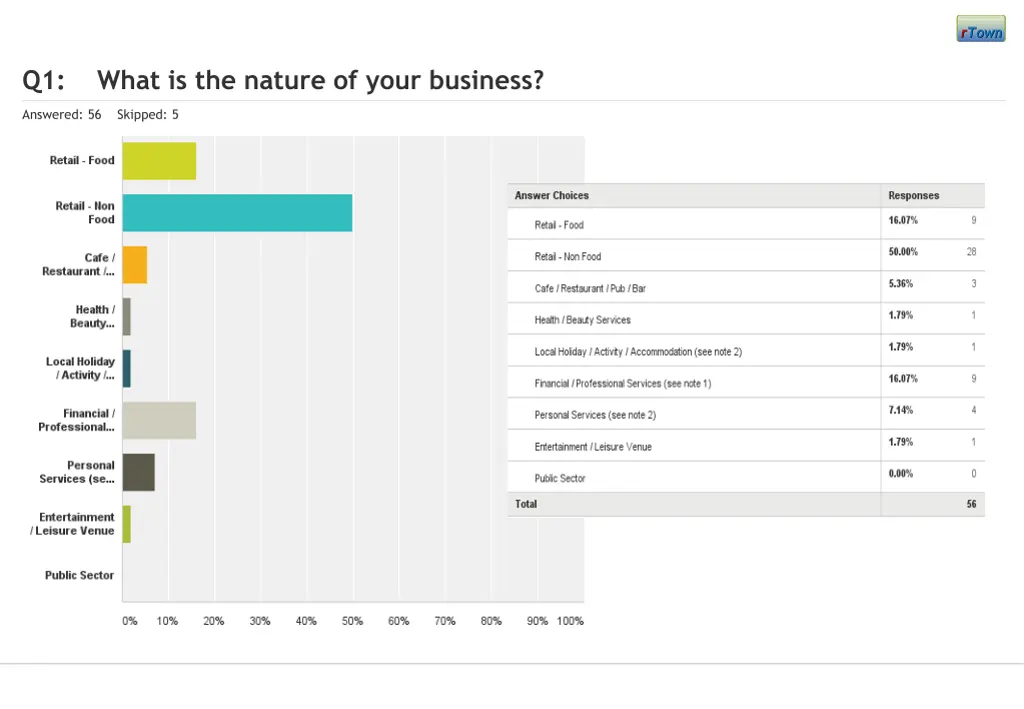
Task: Click the Public Sector chart axis label
Action: pos(79,576)
